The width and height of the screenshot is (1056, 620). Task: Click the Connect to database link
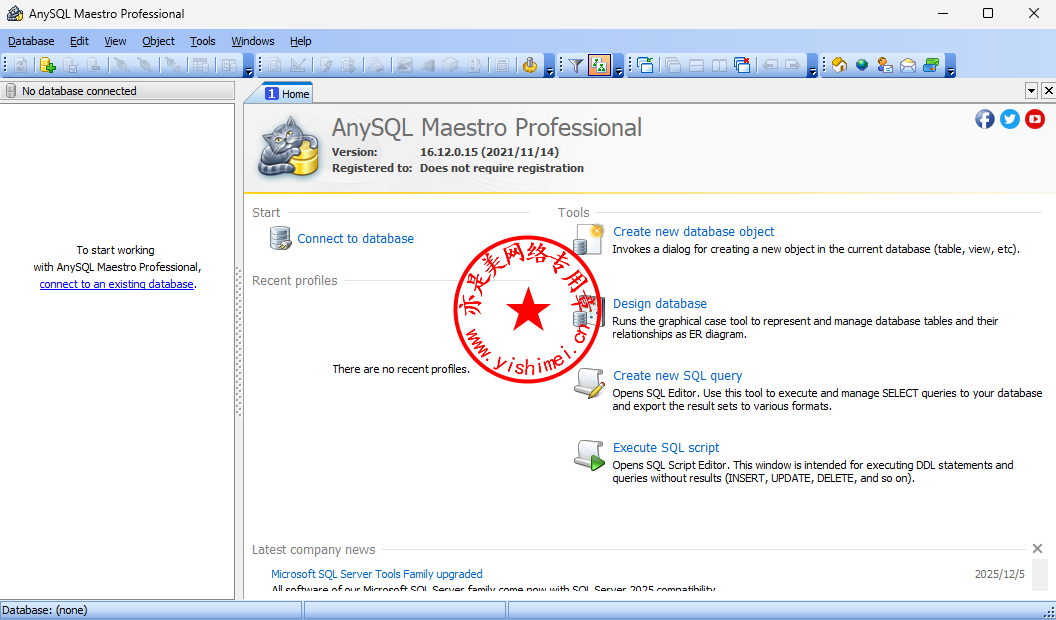[x=355, y=239]
